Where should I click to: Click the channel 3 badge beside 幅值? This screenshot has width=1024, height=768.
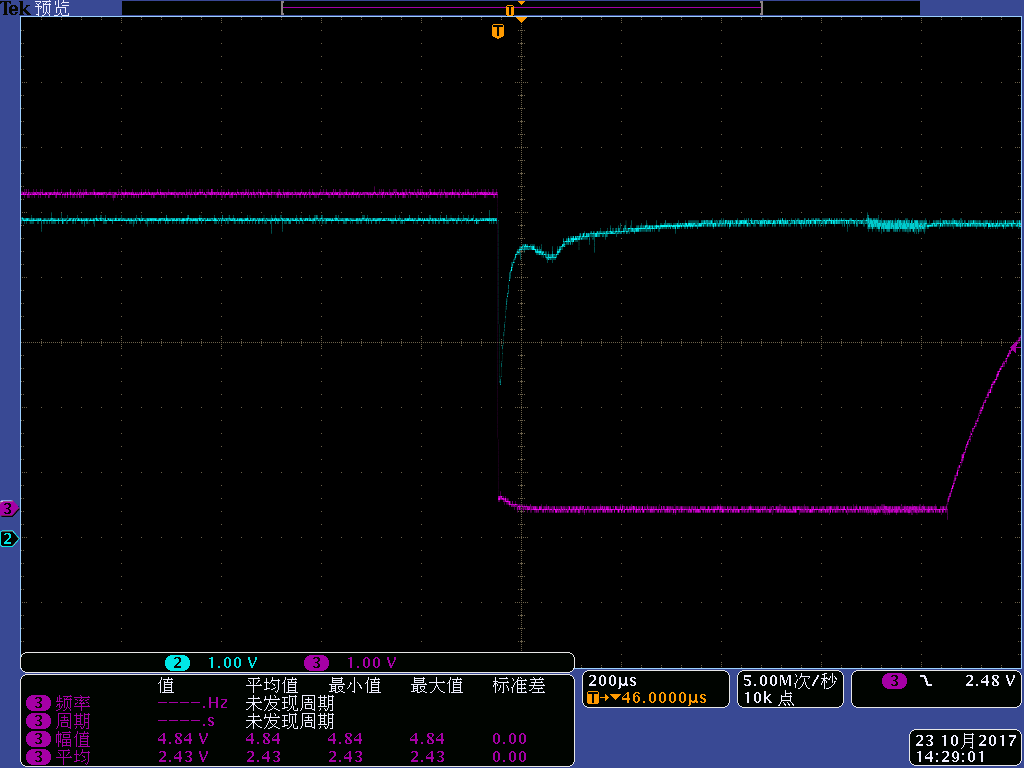click(x=39, y=739)
